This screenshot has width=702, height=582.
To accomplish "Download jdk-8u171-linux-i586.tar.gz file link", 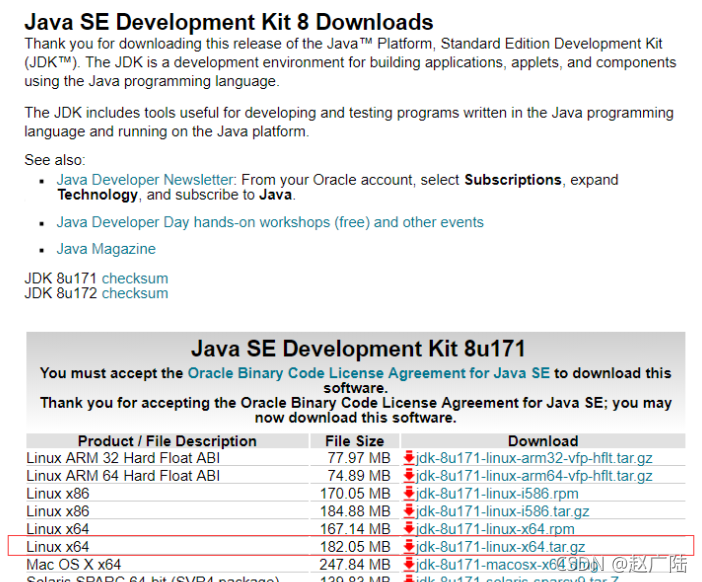I will 502,511.
